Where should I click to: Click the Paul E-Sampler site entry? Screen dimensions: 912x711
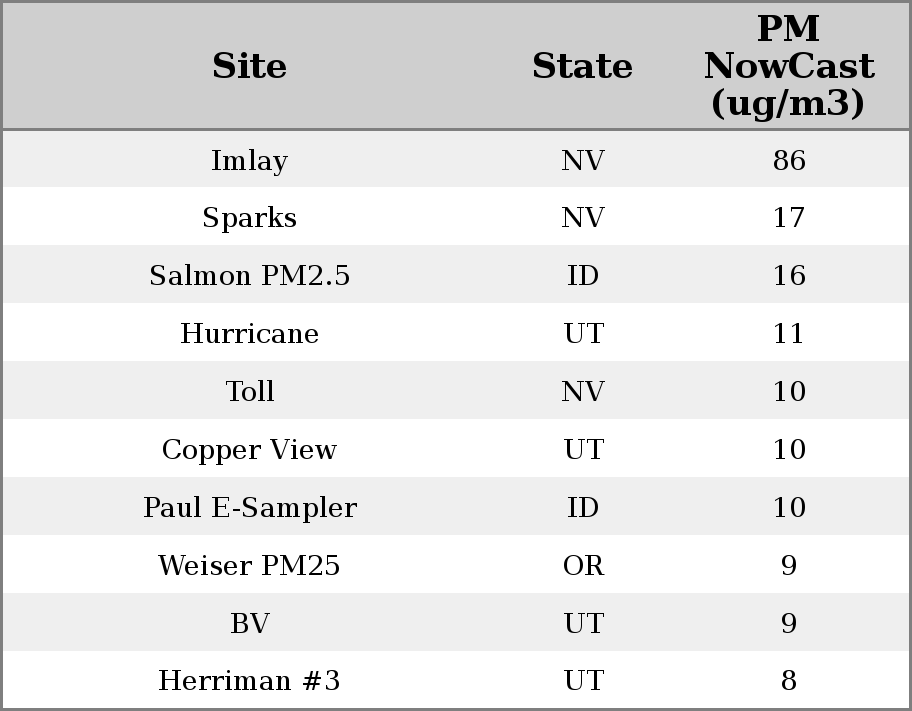249,507
